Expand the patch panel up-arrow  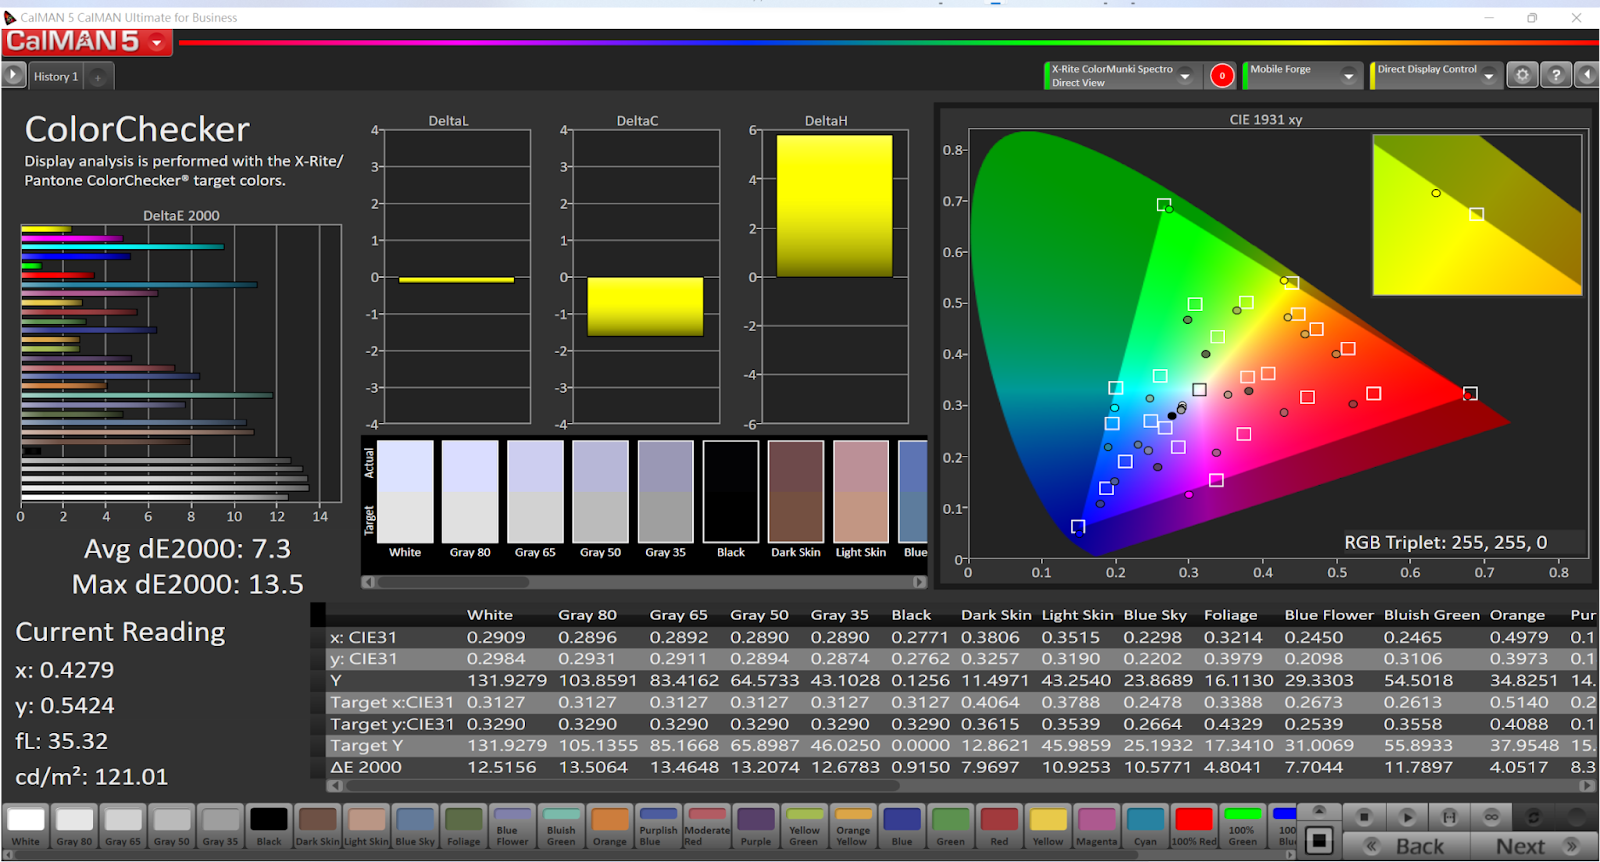pos(1319,811)
